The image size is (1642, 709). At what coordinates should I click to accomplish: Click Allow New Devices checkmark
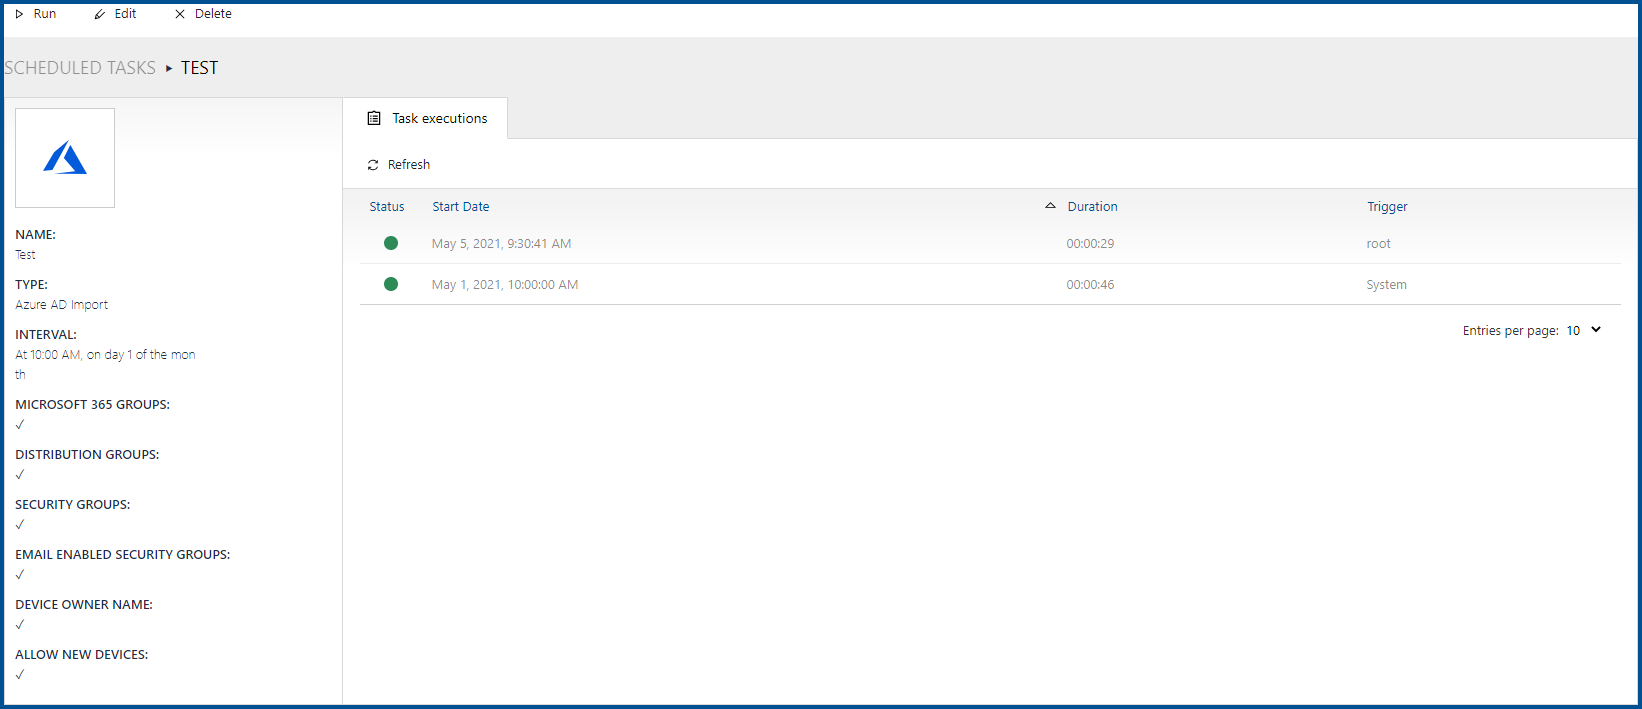tap(20, 675)
